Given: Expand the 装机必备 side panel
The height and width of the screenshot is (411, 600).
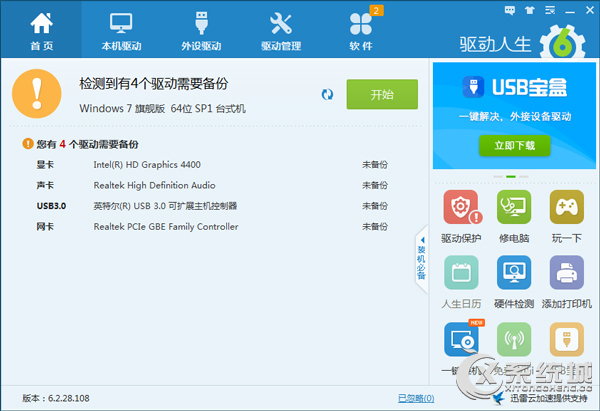Looking at the screenshot, I should [x=421, y=259].
